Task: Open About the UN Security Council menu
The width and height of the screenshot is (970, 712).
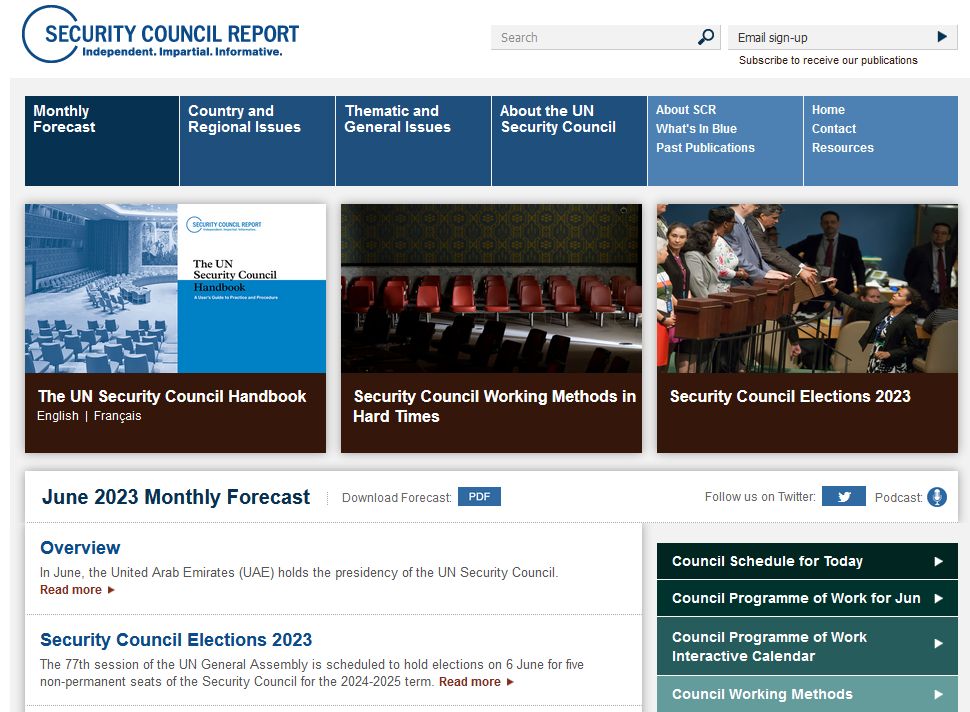Action: pos(569,141)
